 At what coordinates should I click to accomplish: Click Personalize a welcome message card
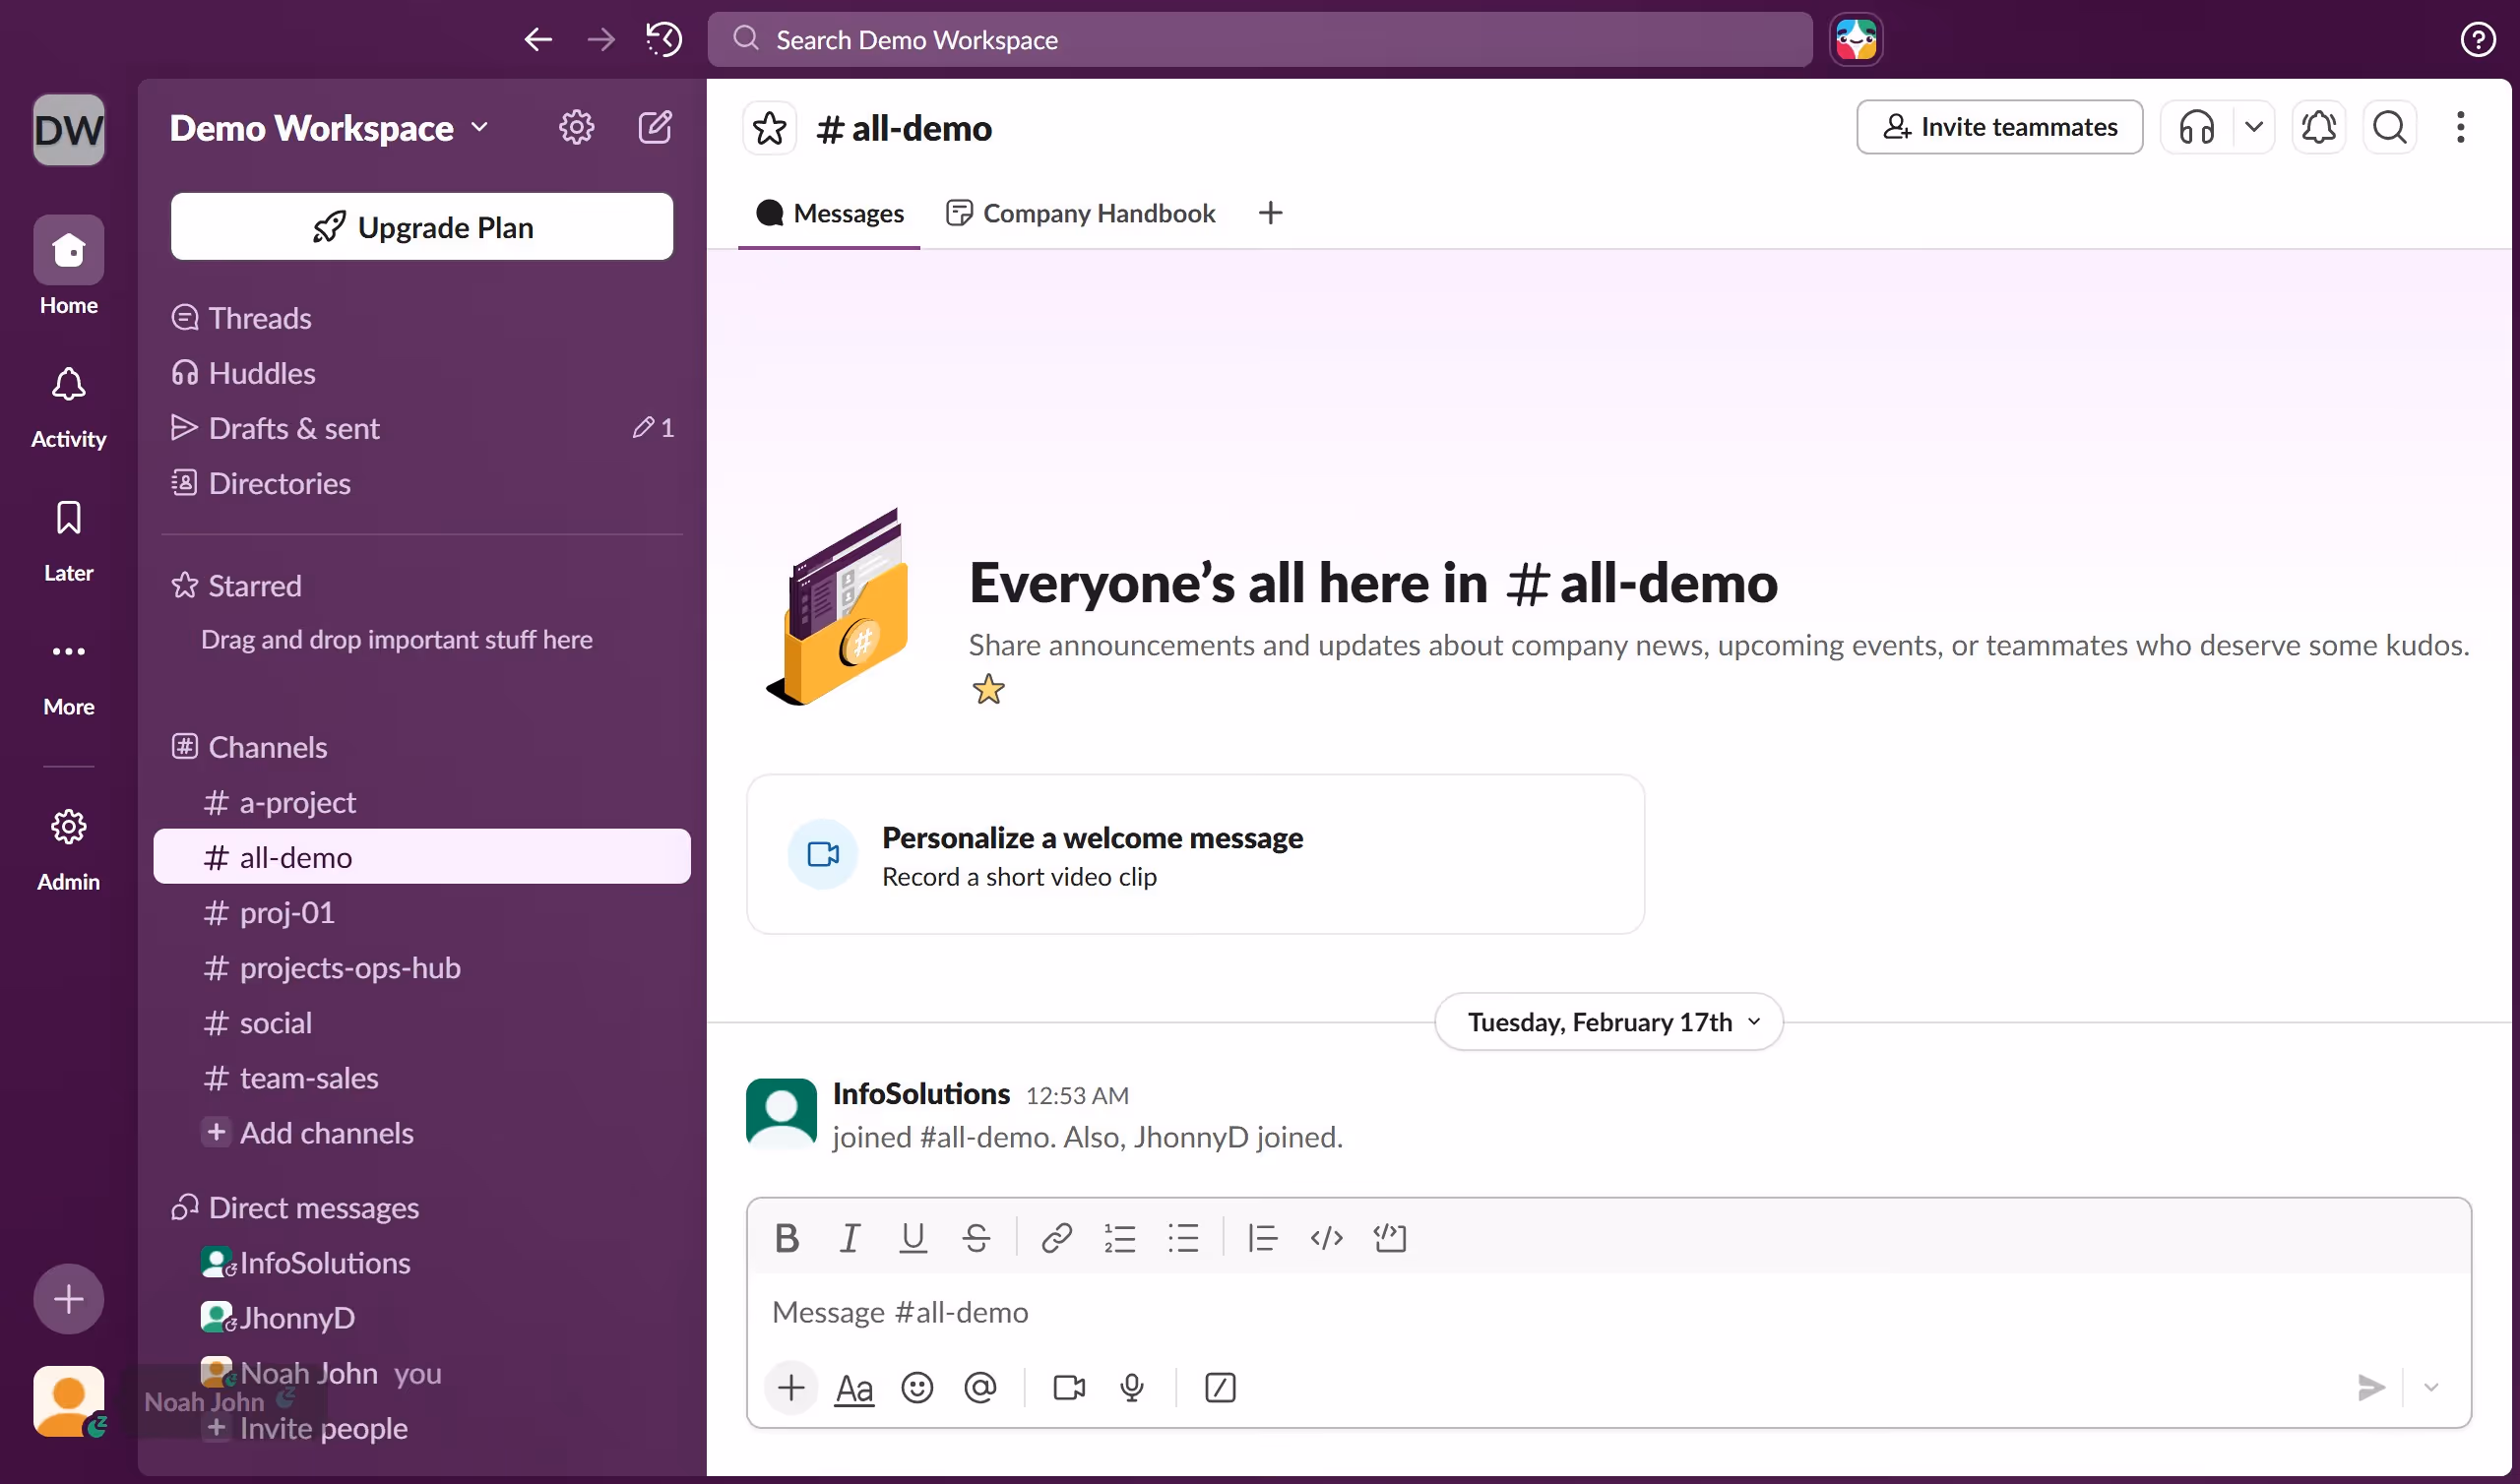[1195, 855]
